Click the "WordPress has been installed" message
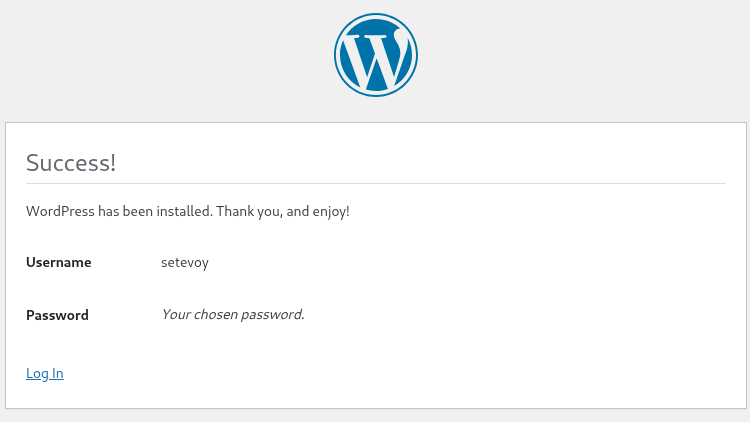 (187, 212)
